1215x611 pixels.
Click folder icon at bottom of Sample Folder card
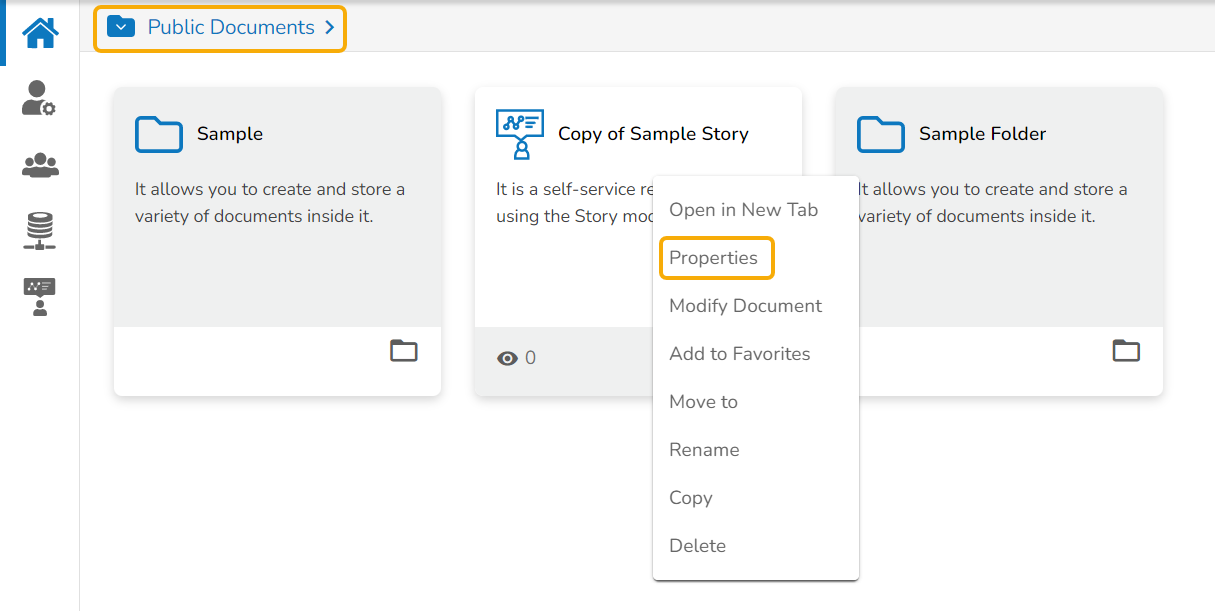click(x=1126, y=351)
